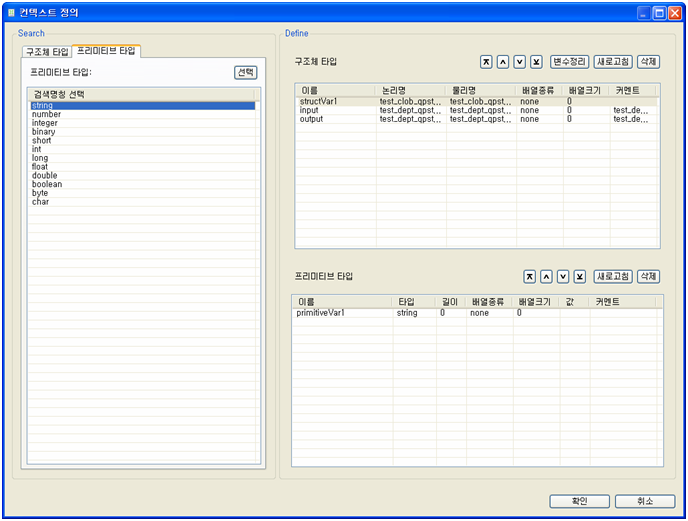Click test_clob_qpst logical name of structVar1
Screen dimensions: 688x521
[410, 101]
